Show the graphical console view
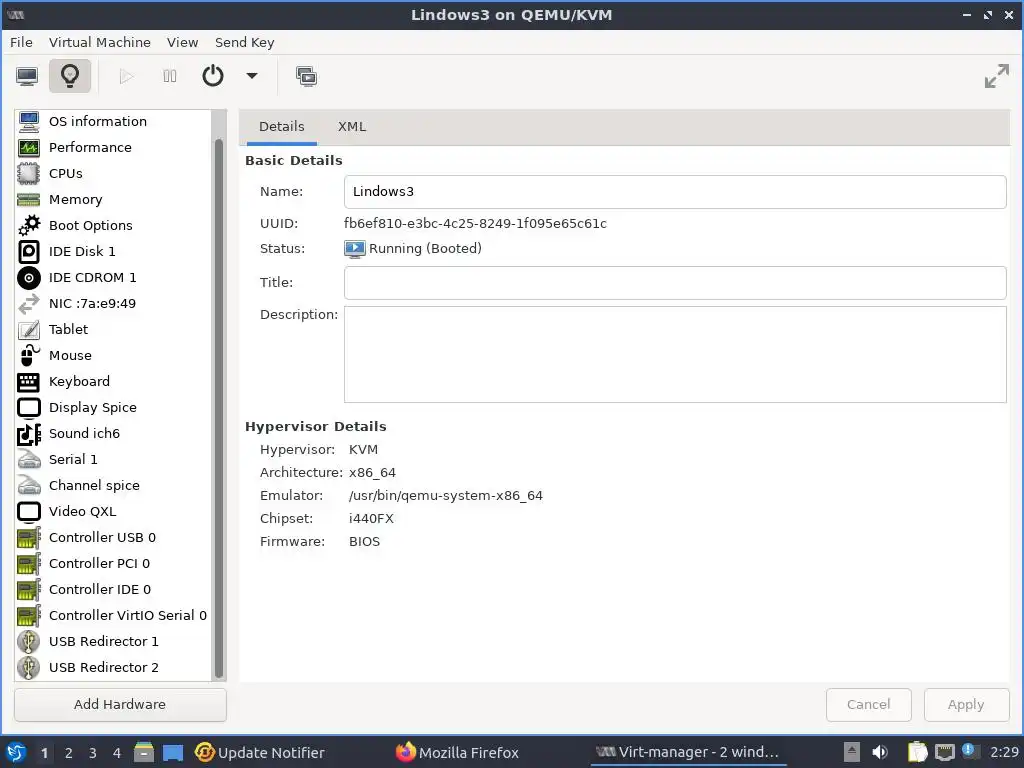 pos(27,76)
